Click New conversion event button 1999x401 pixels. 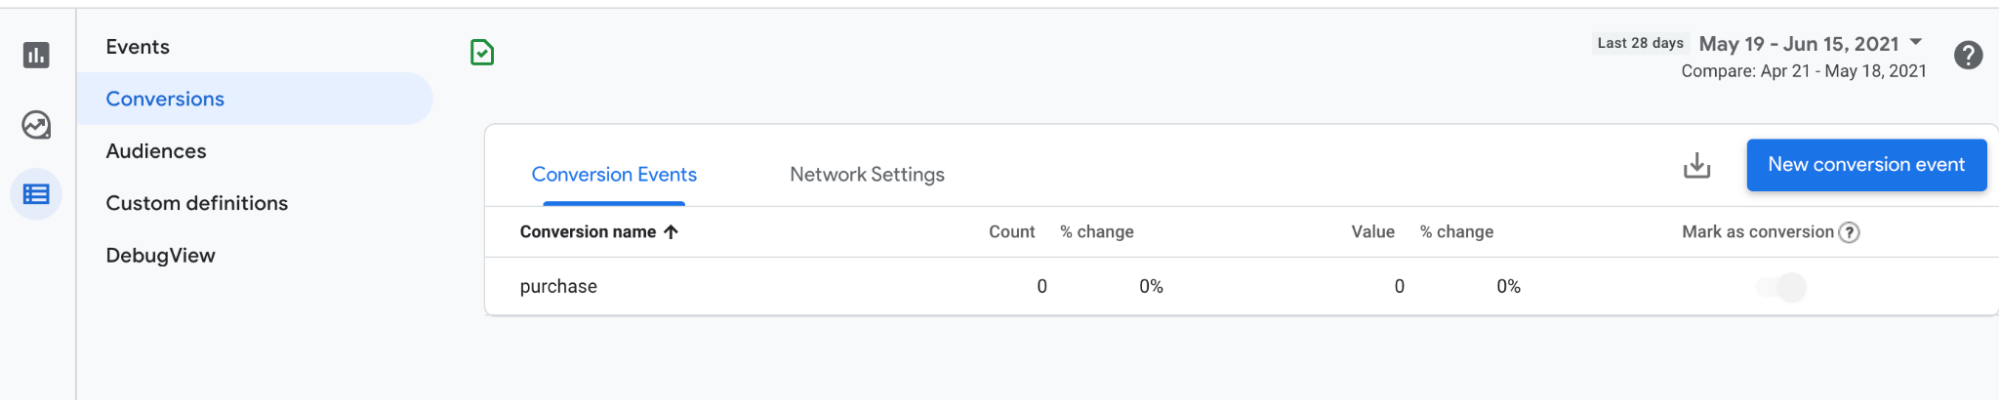(1865, 165)
